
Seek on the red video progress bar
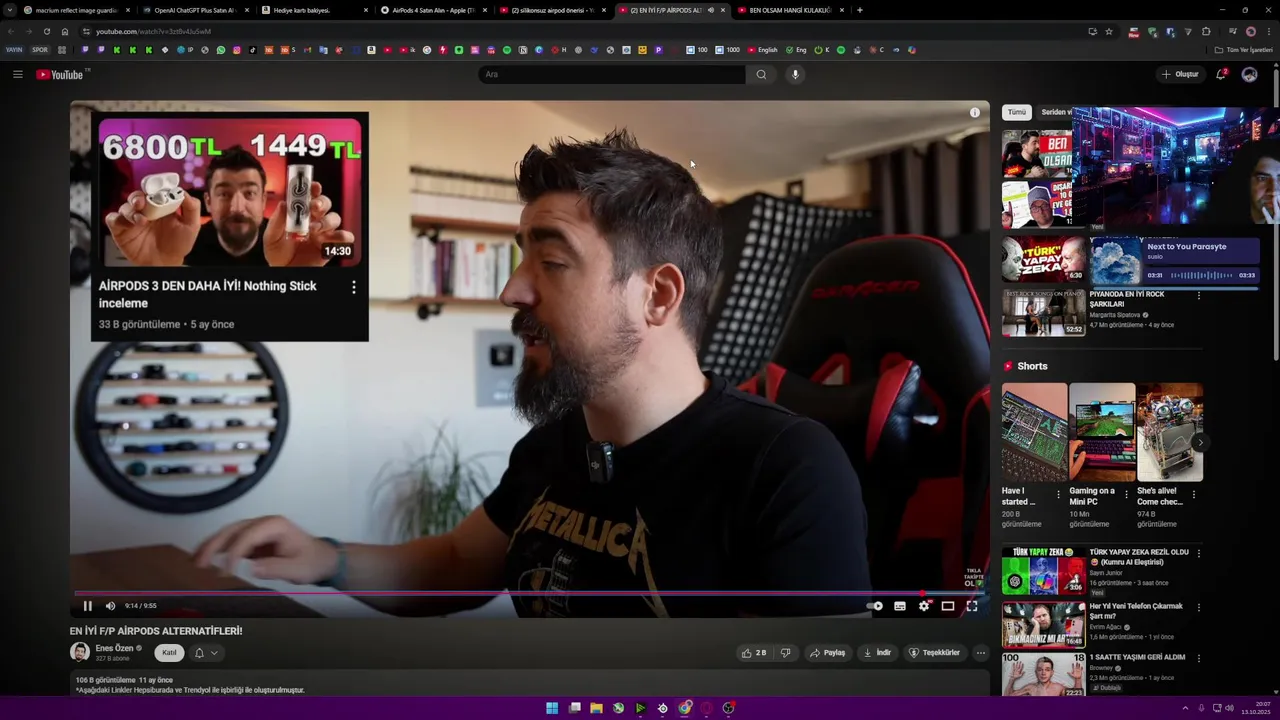(529, 593)
